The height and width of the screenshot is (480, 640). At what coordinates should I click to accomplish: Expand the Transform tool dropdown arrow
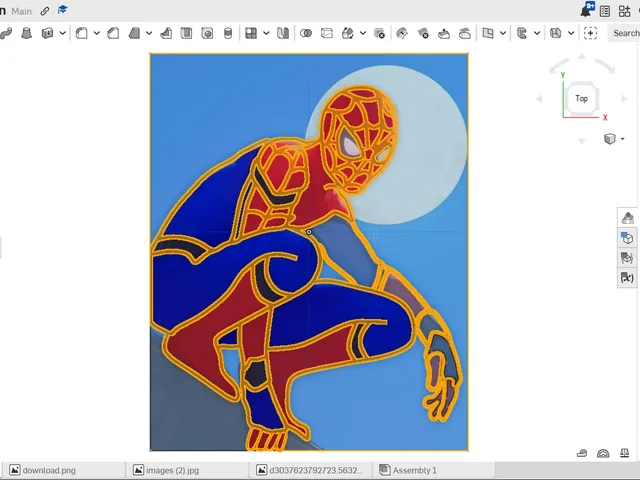point(363,33)
